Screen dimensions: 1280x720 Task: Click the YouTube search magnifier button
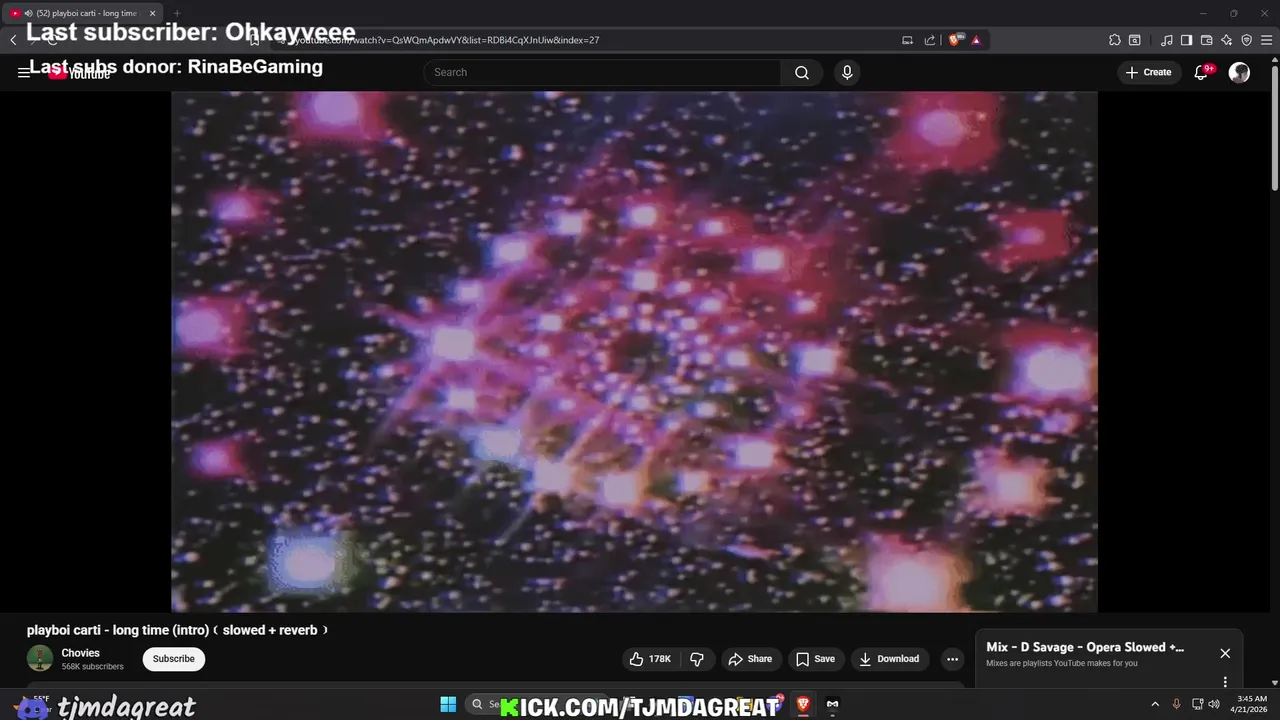(x=802, y=72)
